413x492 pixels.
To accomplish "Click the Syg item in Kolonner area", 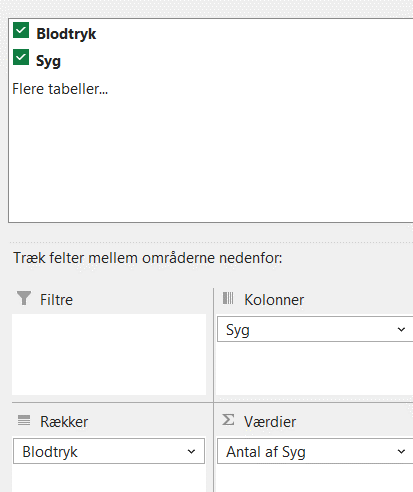I will tap(315, 329).
